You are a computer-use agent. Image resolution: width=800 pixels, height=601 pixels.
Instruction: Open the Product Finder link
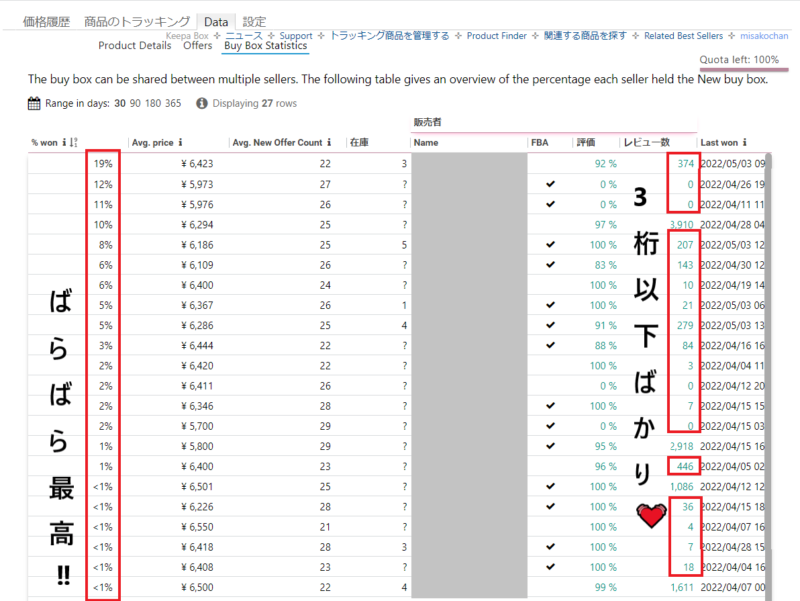pyautogui.click(x=497, y=36)
